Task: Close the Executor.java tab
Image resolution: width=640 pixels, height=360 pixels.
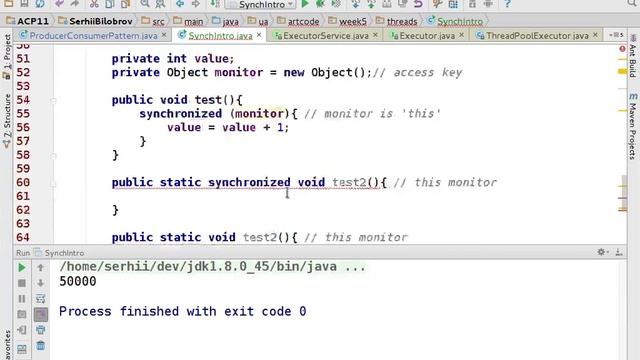Action: click(461, 35)
